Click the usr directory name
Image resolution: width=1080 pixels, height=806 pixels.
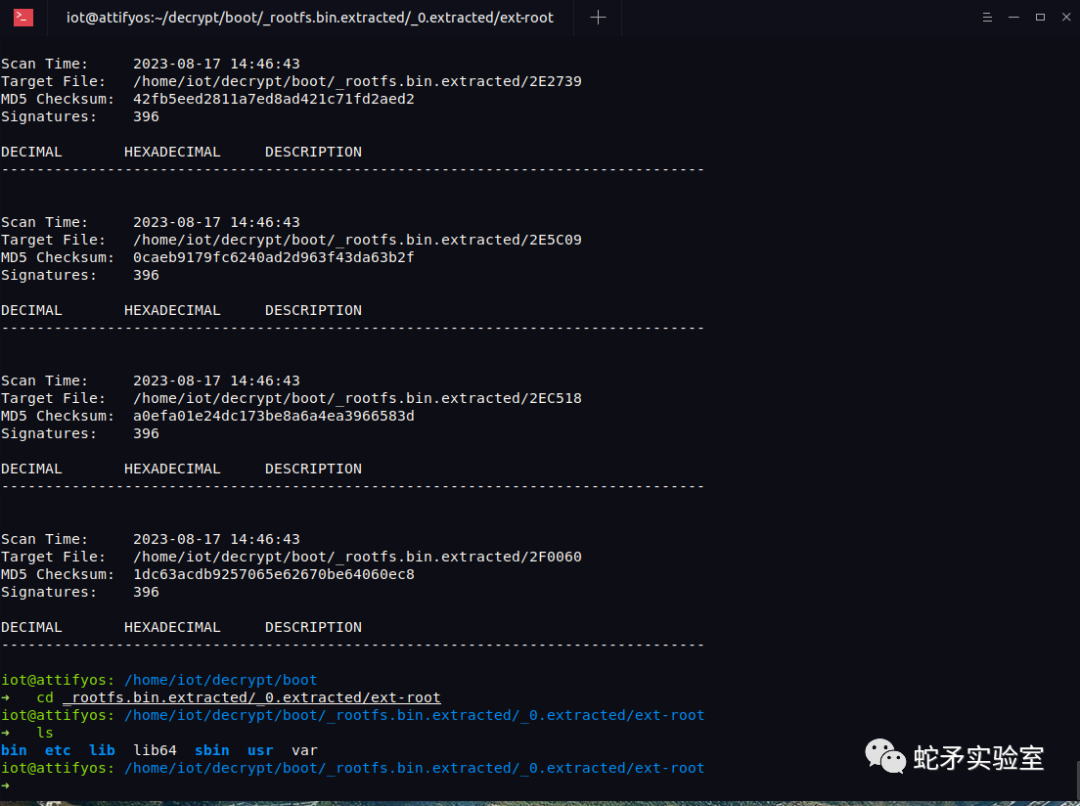pyautogui.click(x=260, y=750)
